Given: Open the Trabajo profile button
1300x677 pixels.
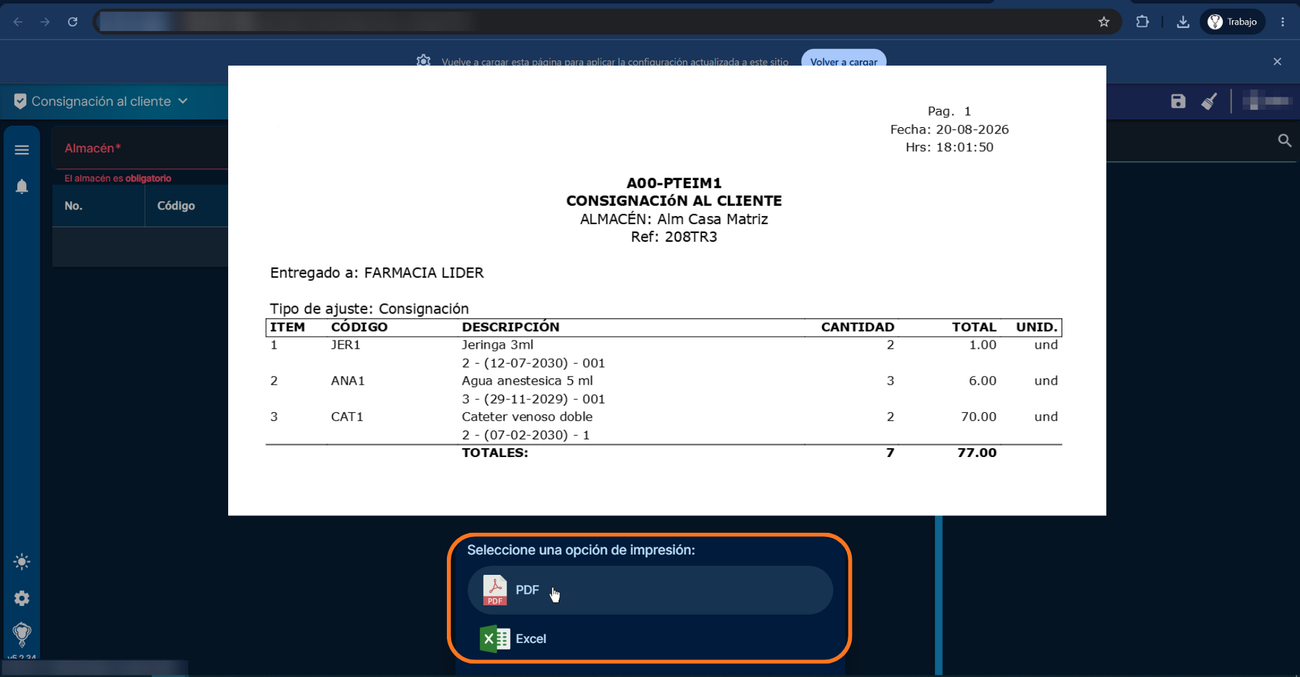Looking at the screenshot, I should click(1232, 22).
